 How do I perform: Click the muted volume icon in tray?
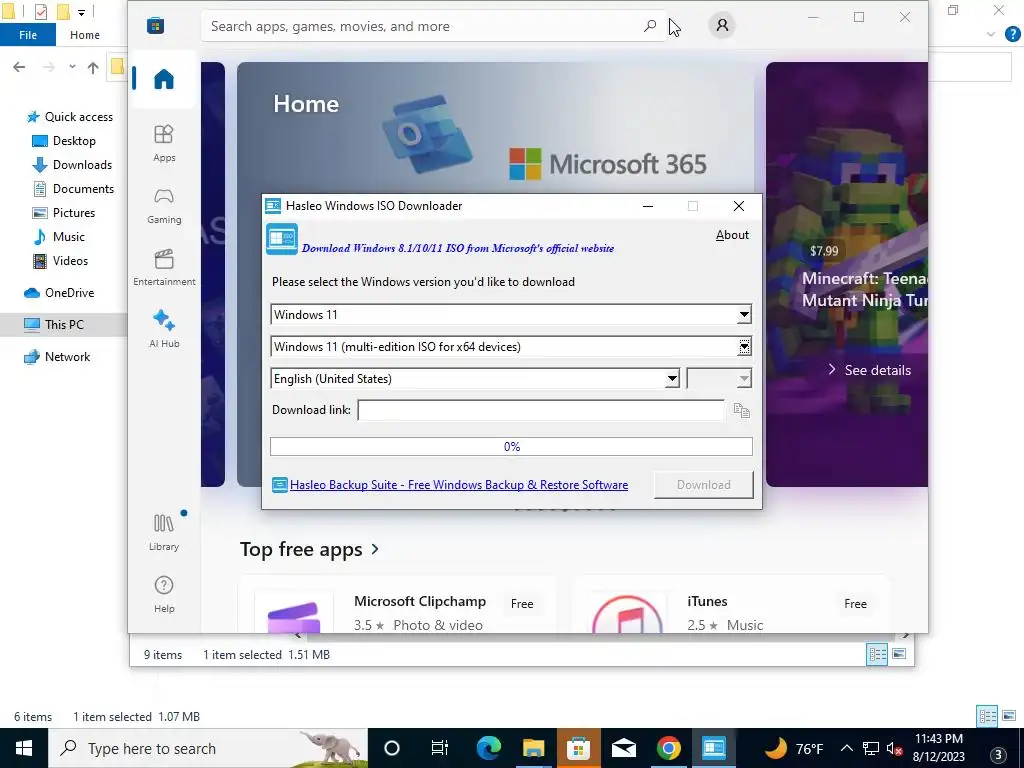(894, 748)
